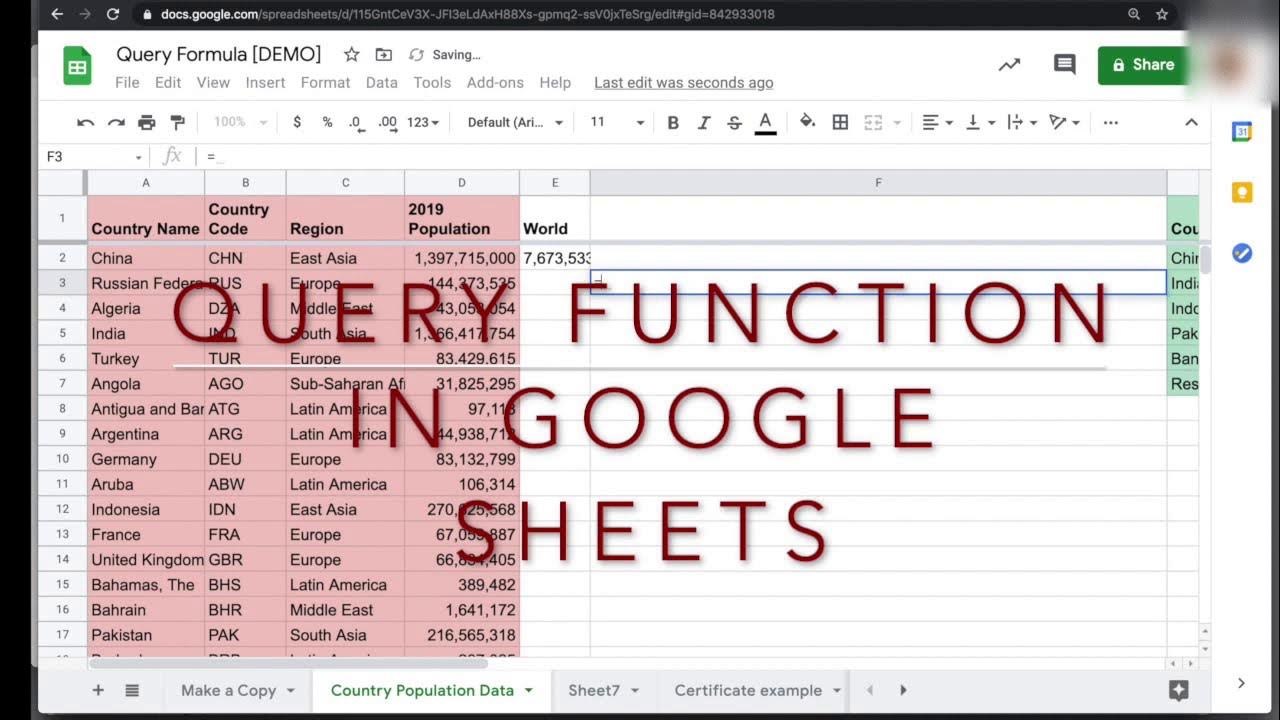Select column F header

coord(878,183)
